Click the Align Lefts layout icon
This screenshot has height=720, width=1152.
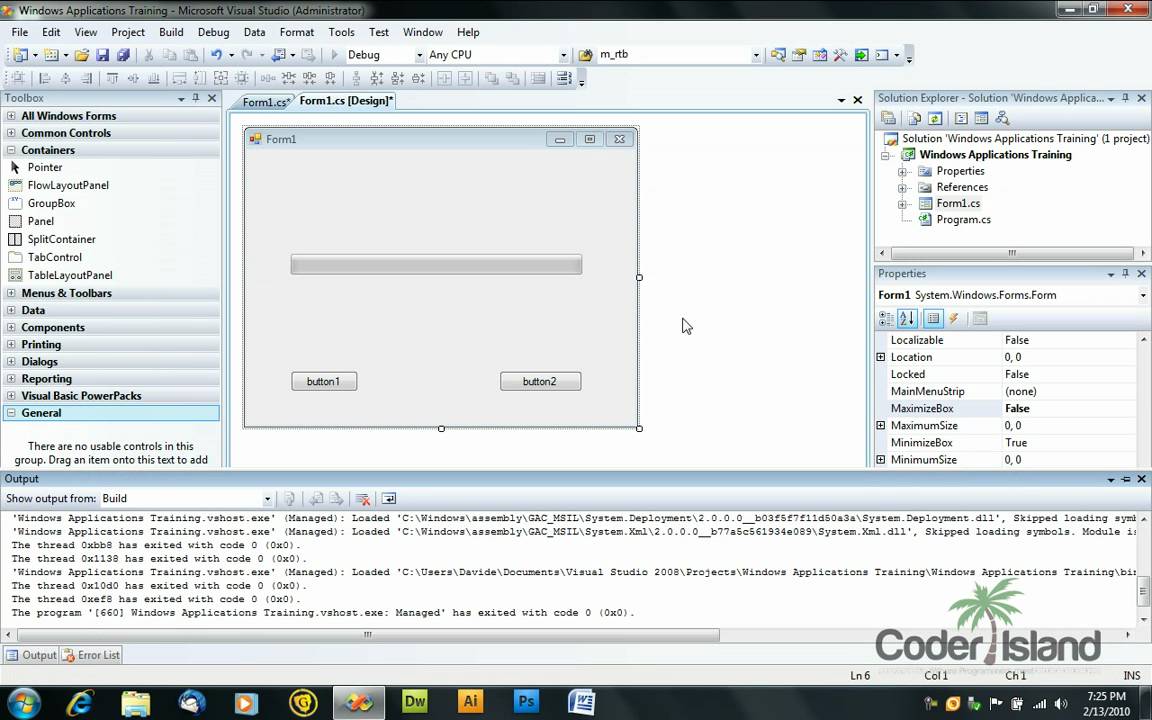click(x=45, y=79)
